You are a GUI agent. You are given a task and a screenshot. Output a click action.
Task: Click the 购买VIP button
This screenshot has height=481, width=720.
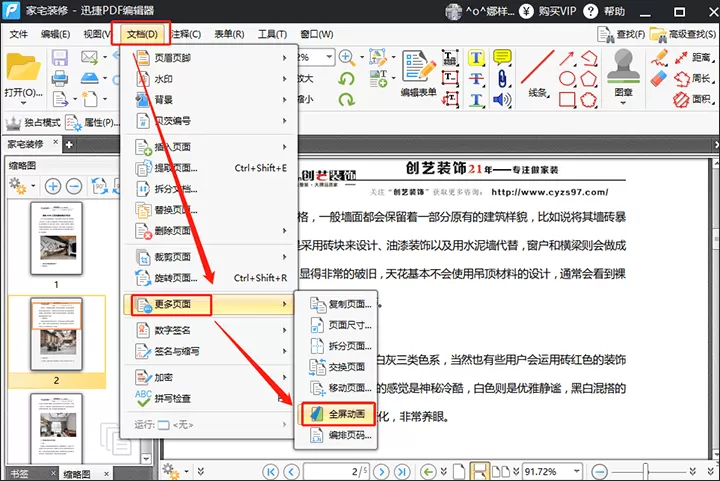tap(548, 11)
